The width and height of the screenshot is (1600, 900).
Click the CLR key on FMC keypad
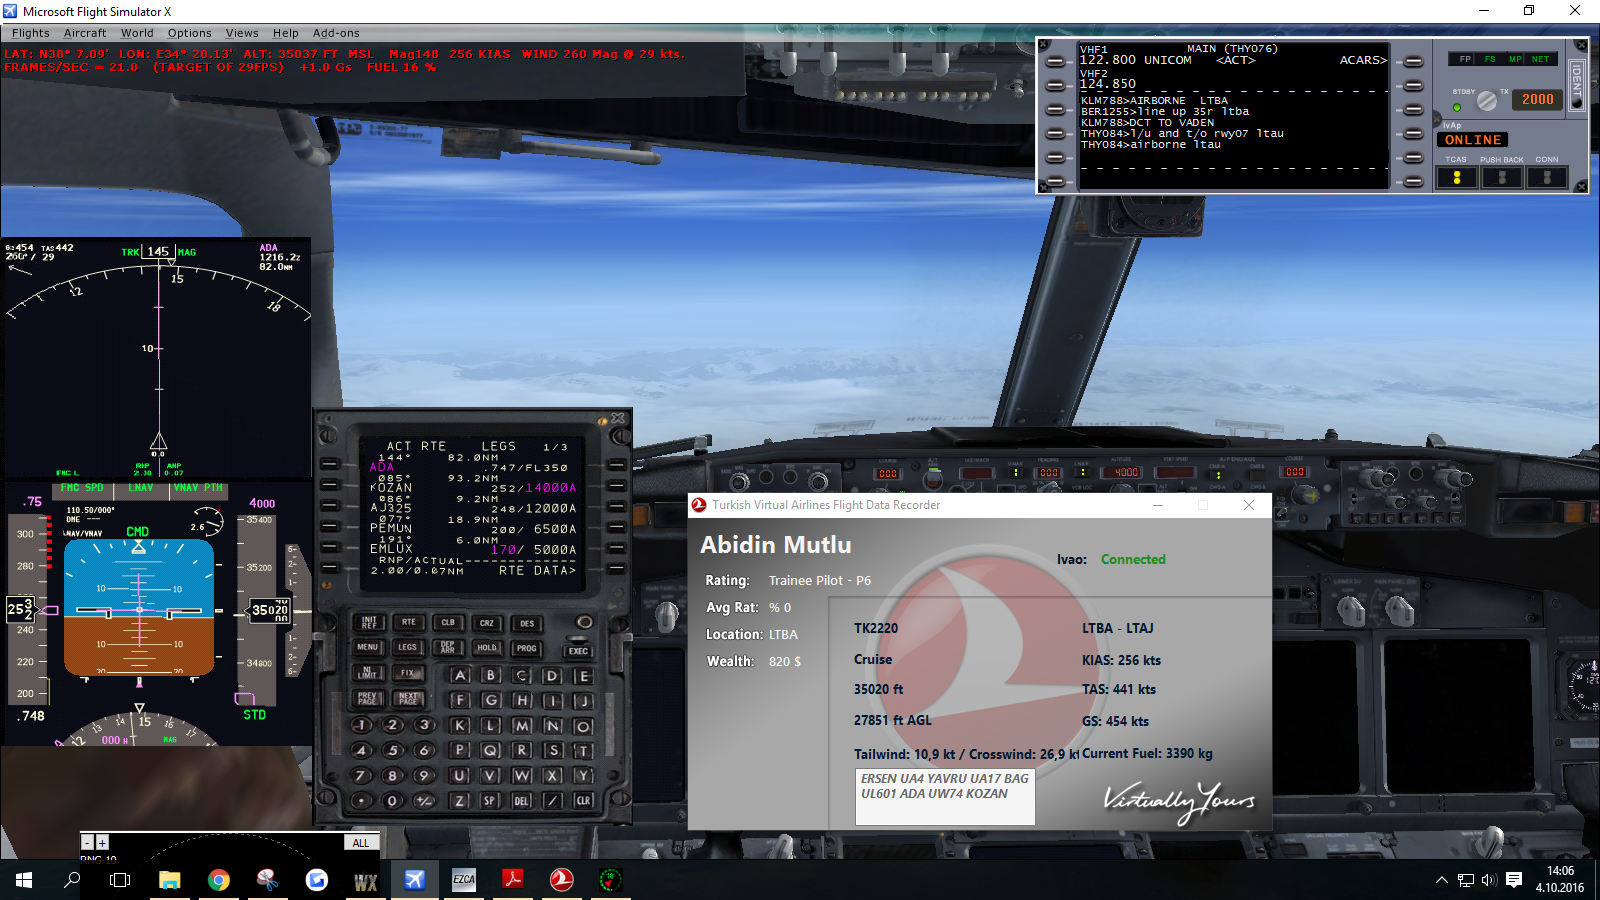[583, 800]
